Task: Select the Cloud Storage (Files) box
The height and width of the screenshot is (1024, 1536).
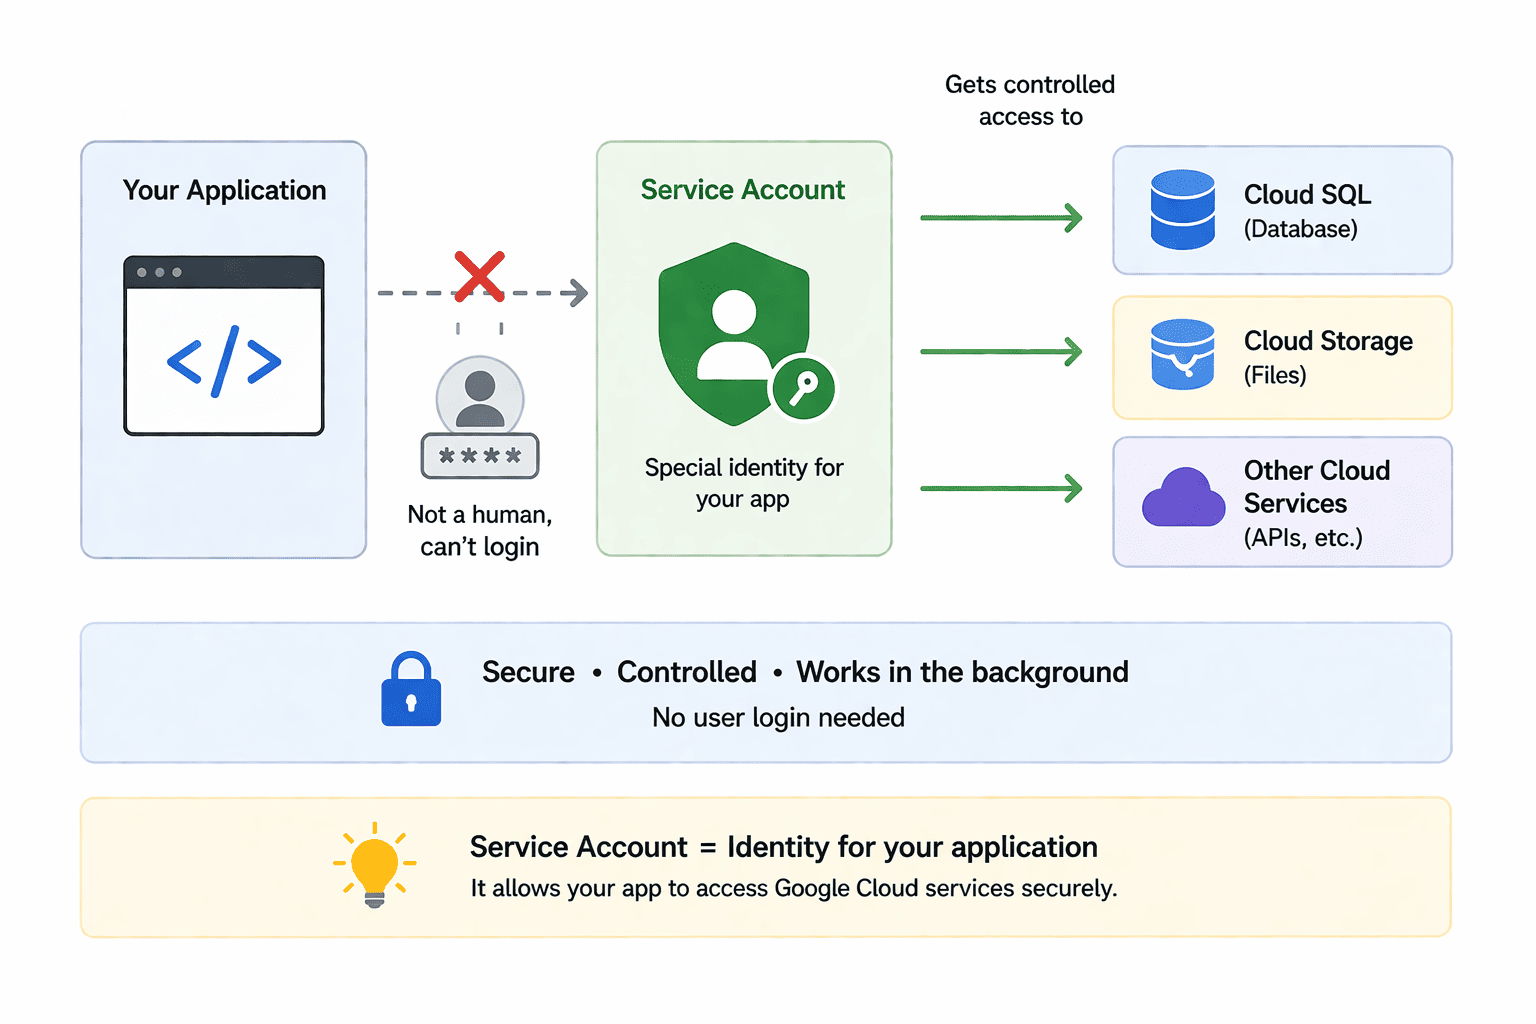Action: click(1282, 357)
